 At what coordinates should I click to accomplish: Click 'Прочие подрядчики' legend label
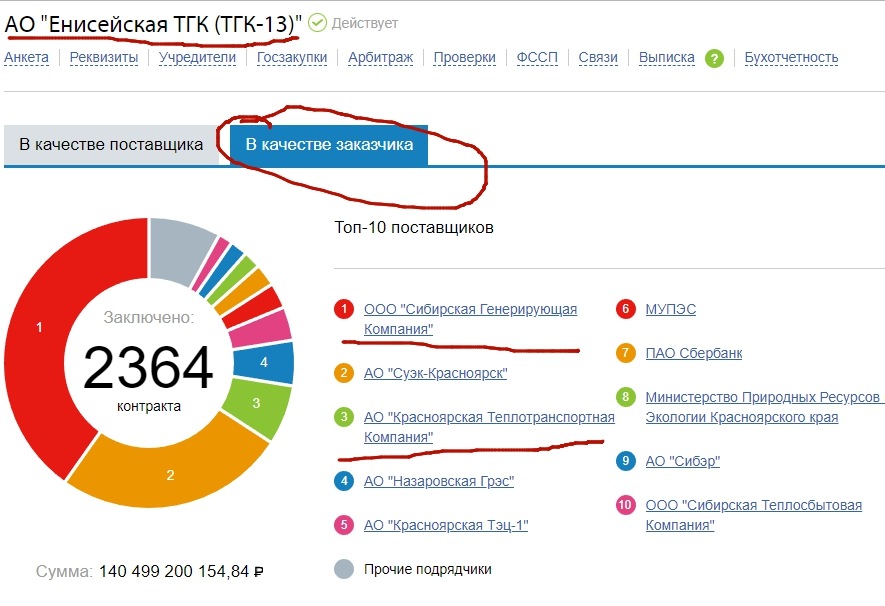click(x=427, y=569)
